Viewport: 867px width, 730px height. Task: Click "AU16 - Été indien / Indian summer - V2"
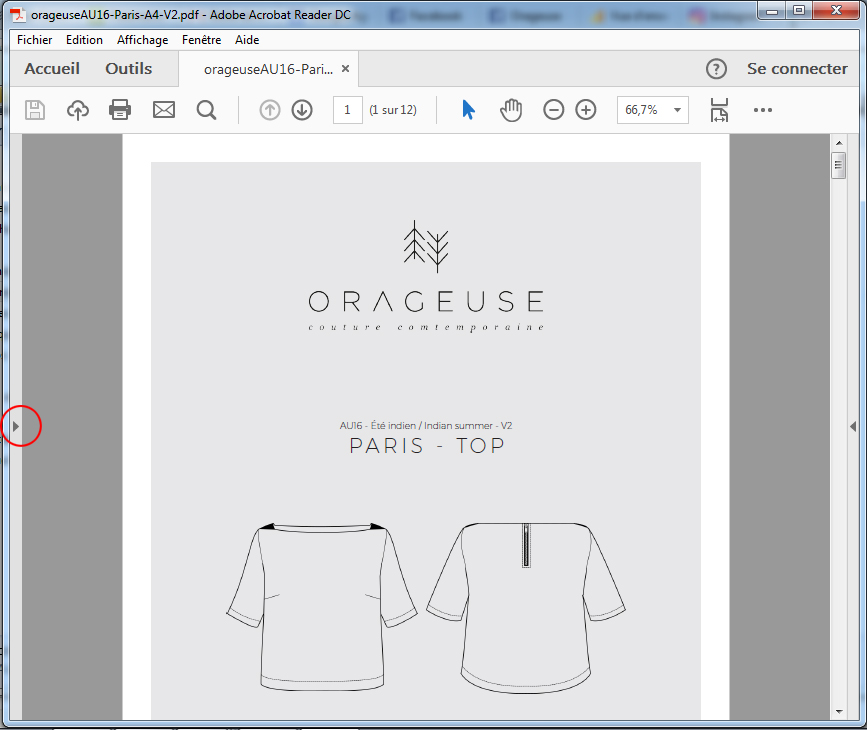(426, 425)
